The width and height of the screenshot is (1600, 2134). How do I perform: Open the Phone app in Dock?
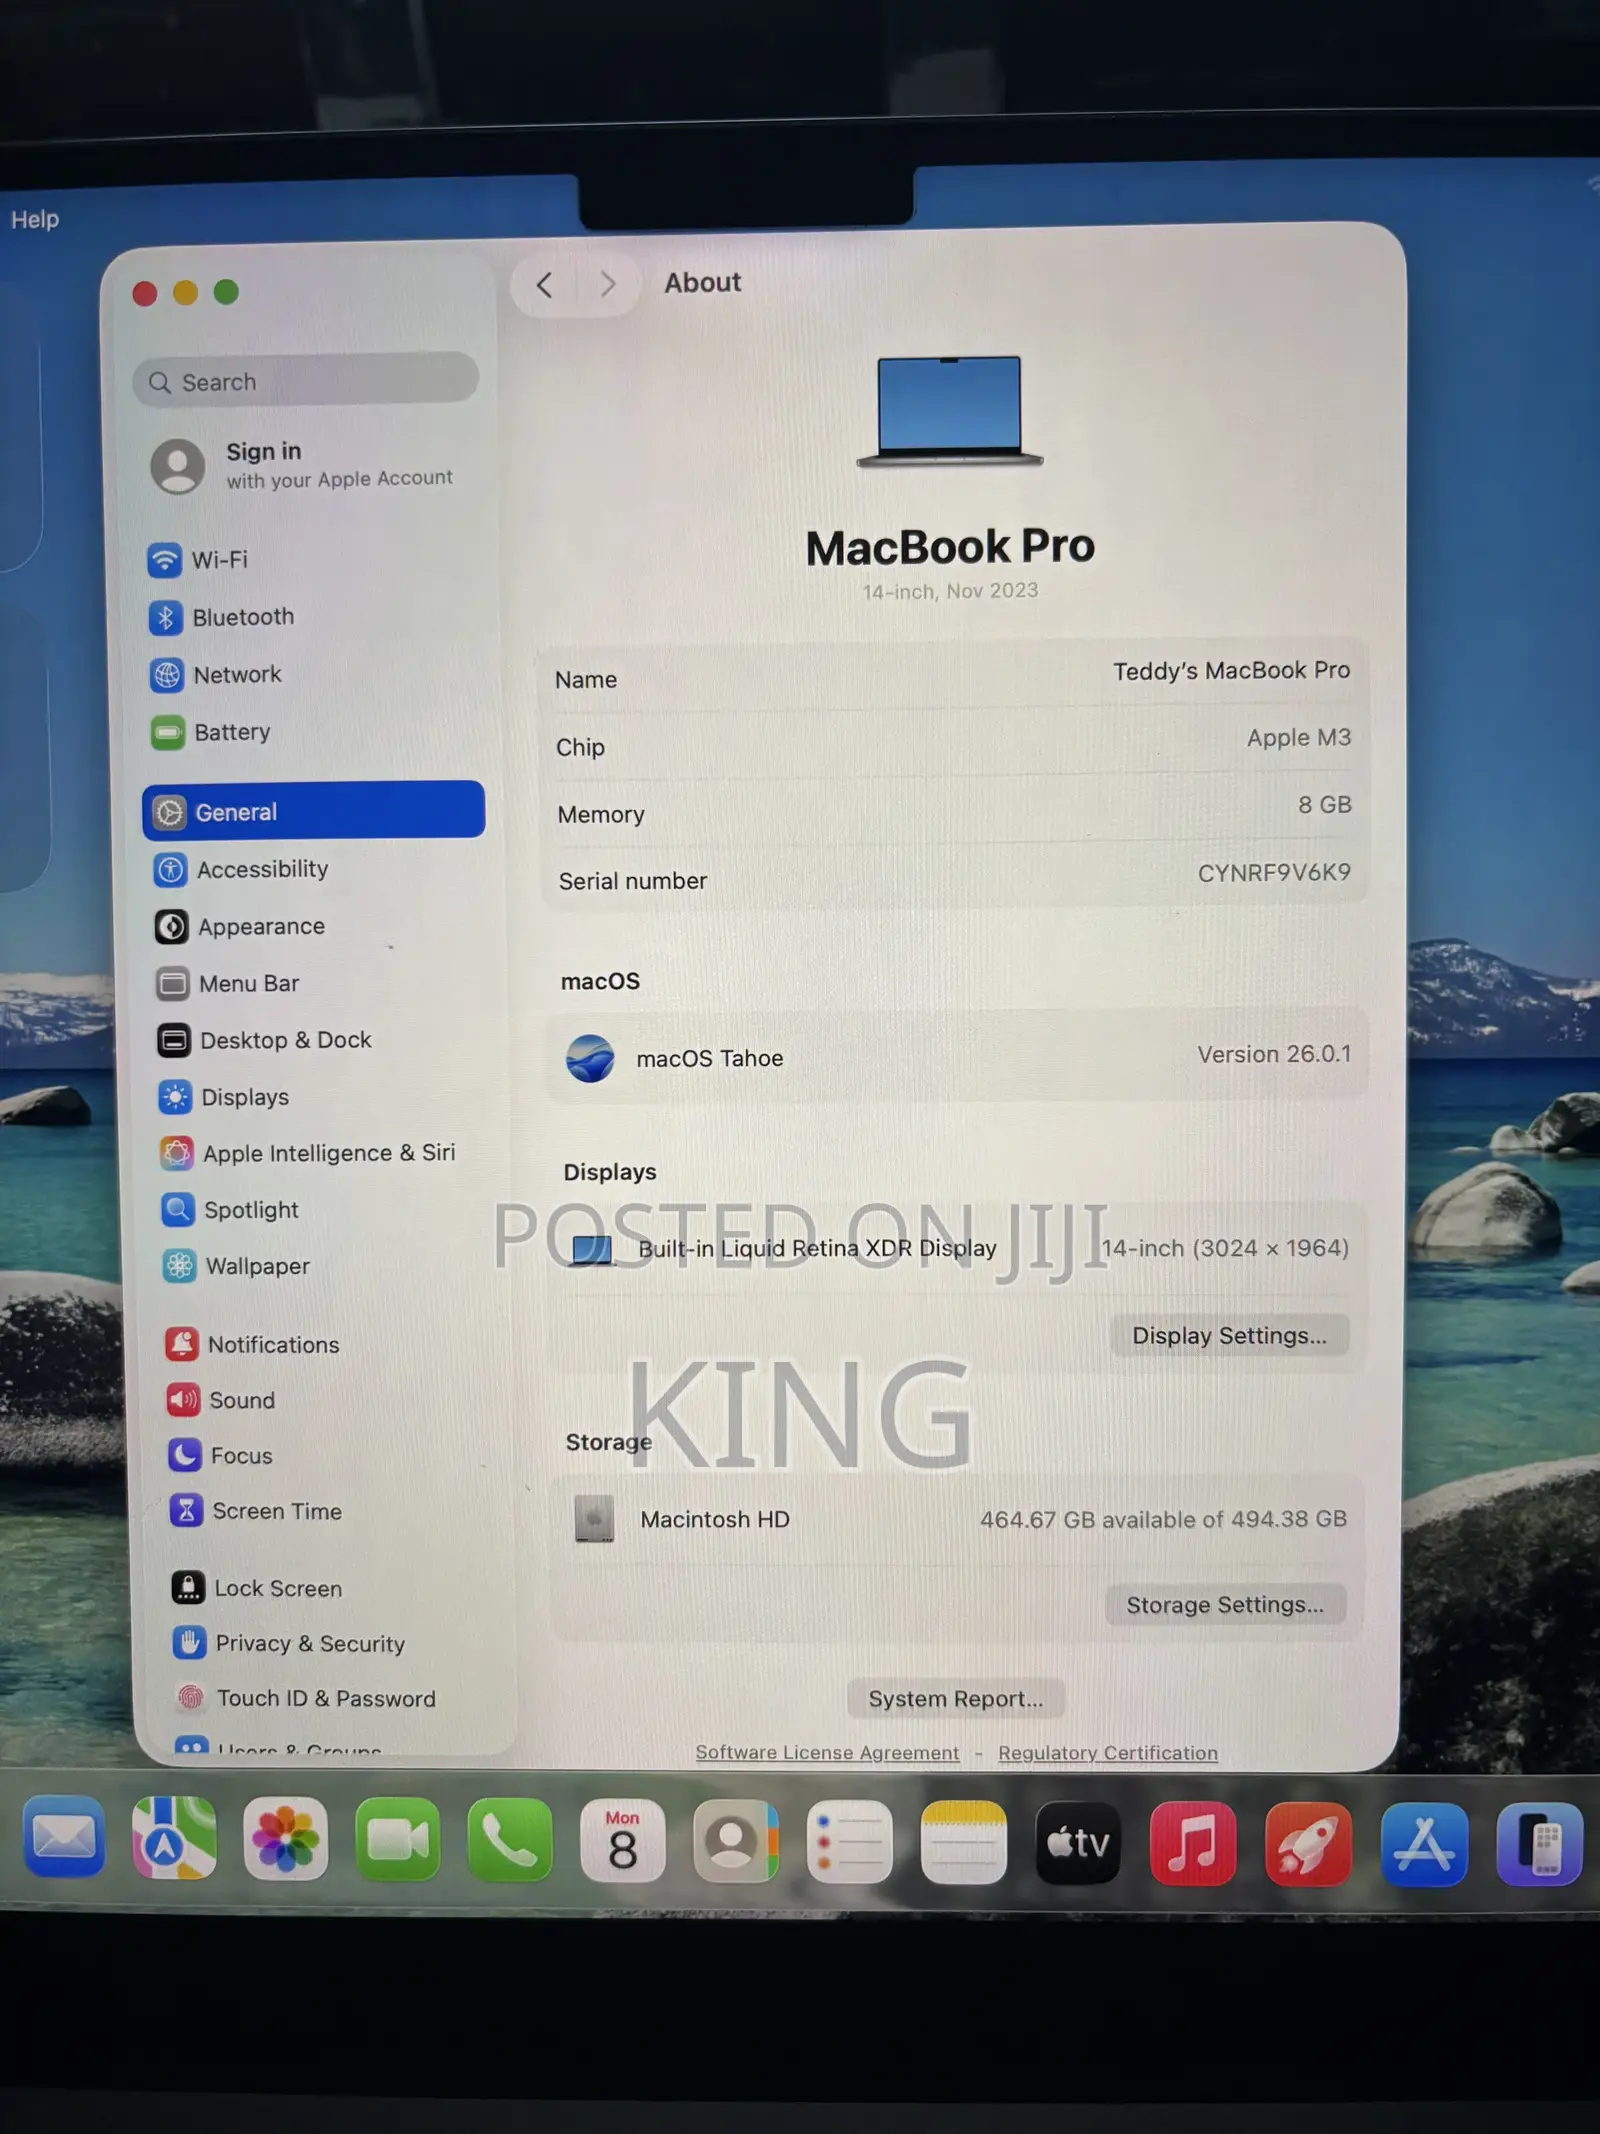click(510, 1840)
